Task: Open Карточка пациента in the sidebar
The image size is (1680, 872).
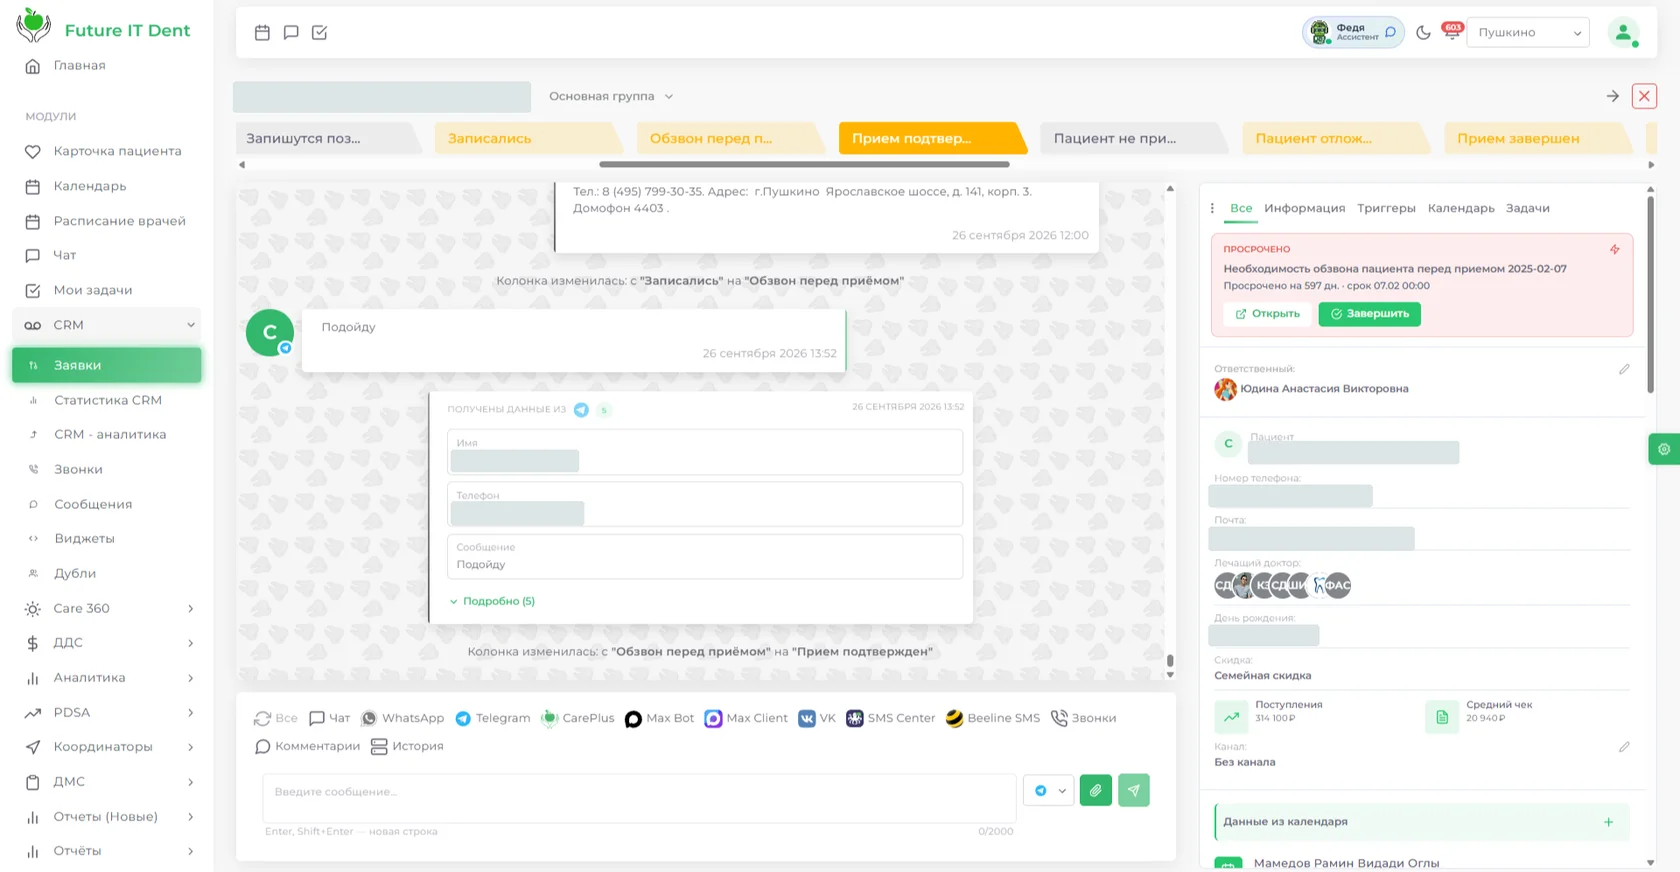Action: 117,151
